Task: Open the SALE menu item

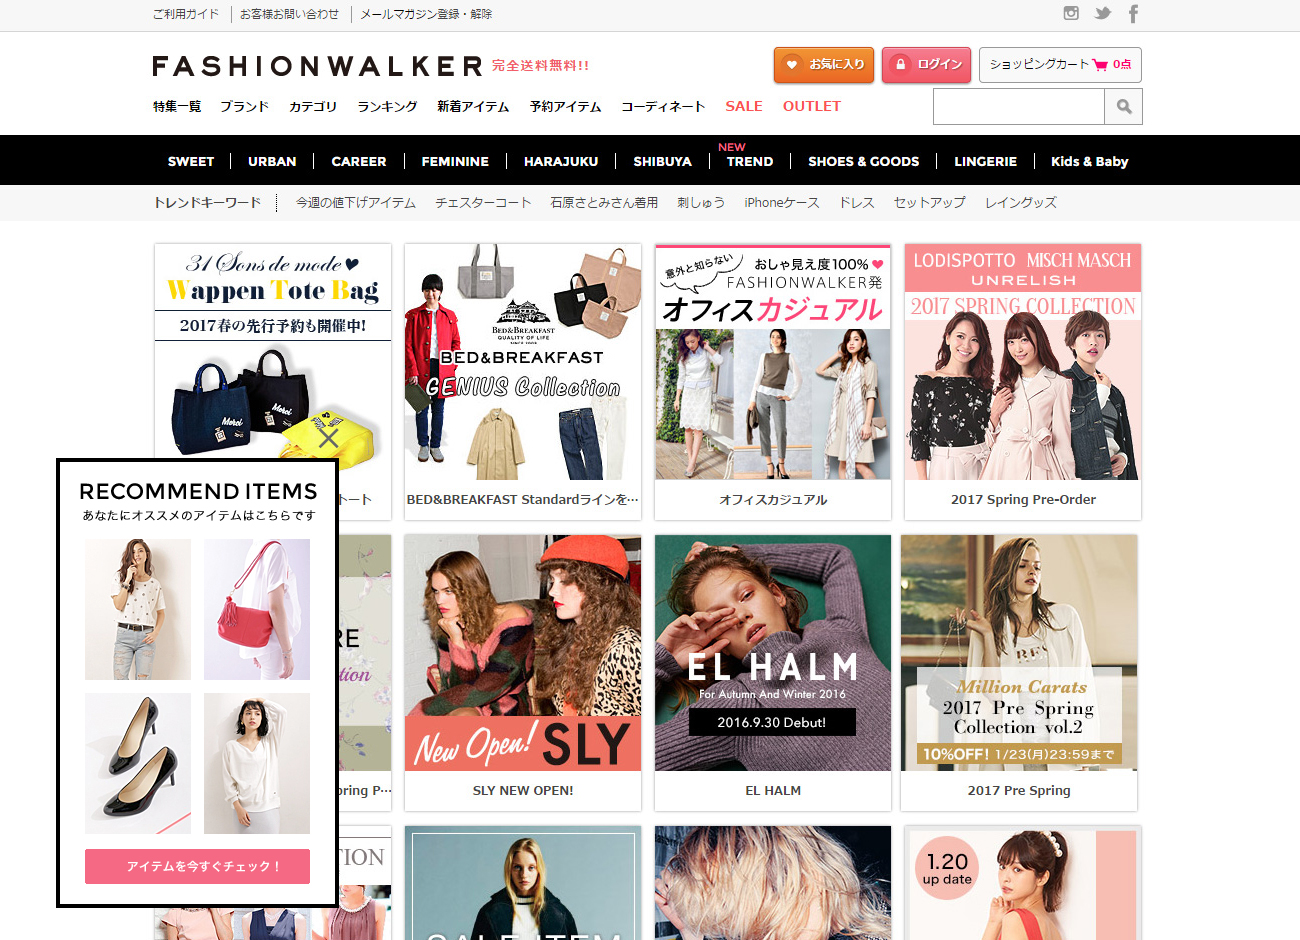Action: [x=744, y=106]
